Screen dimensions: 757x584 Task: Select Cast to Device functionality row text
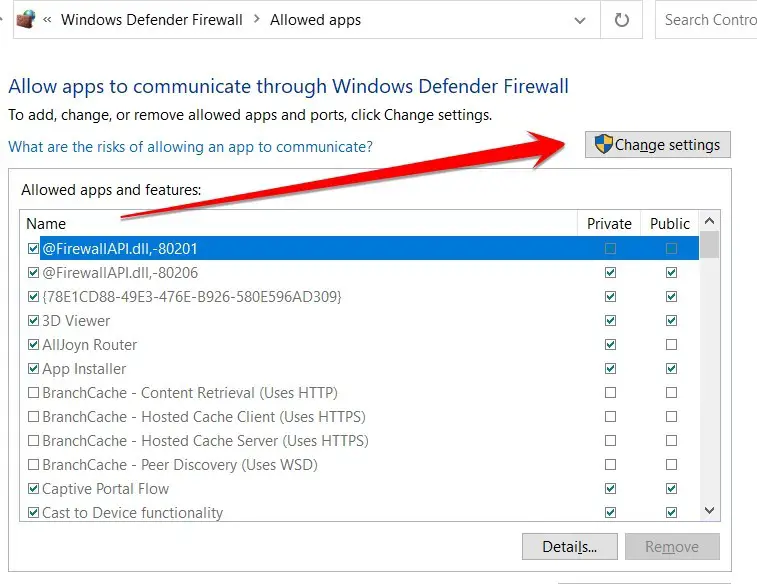(x=133, y=513)
